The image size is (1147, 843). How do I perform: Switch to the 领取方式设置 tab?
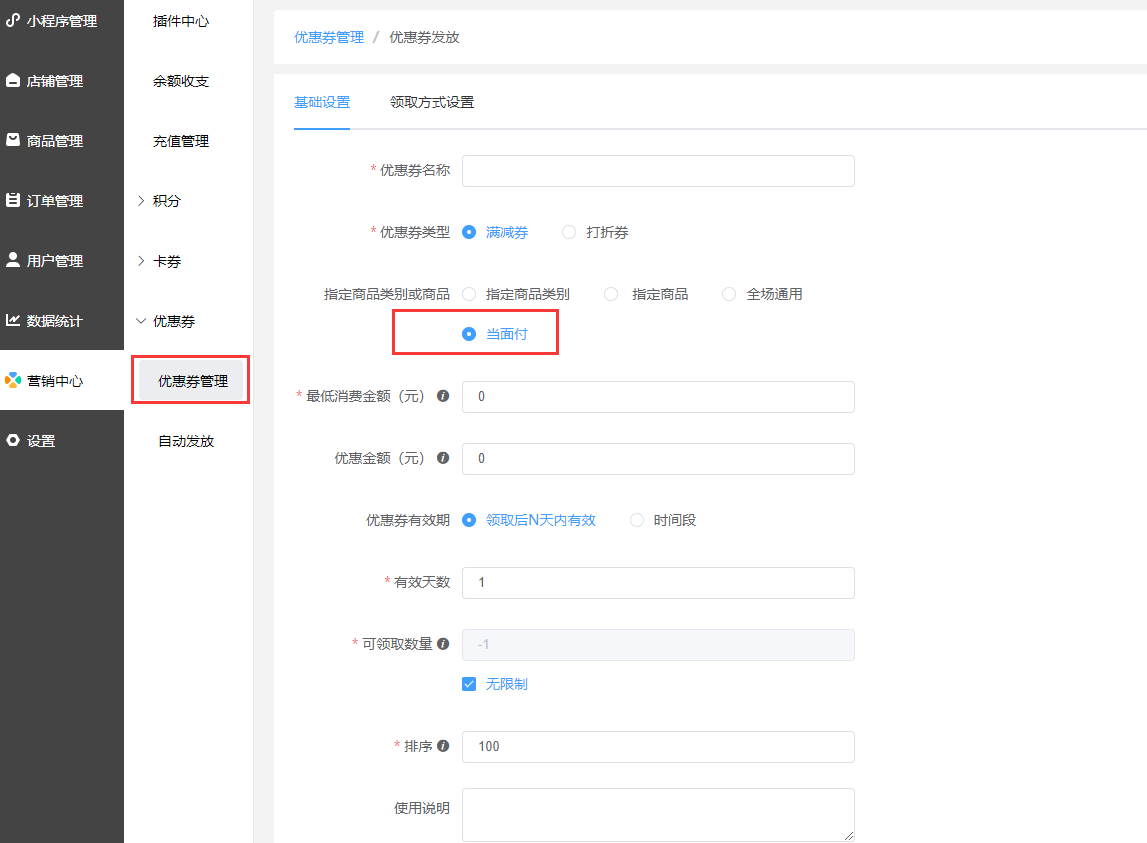[432, 102]
